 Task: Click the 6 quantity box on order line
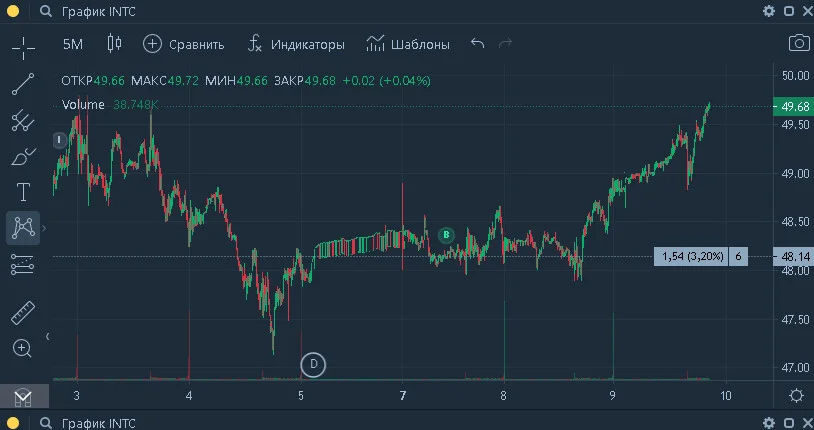[738, 257]
